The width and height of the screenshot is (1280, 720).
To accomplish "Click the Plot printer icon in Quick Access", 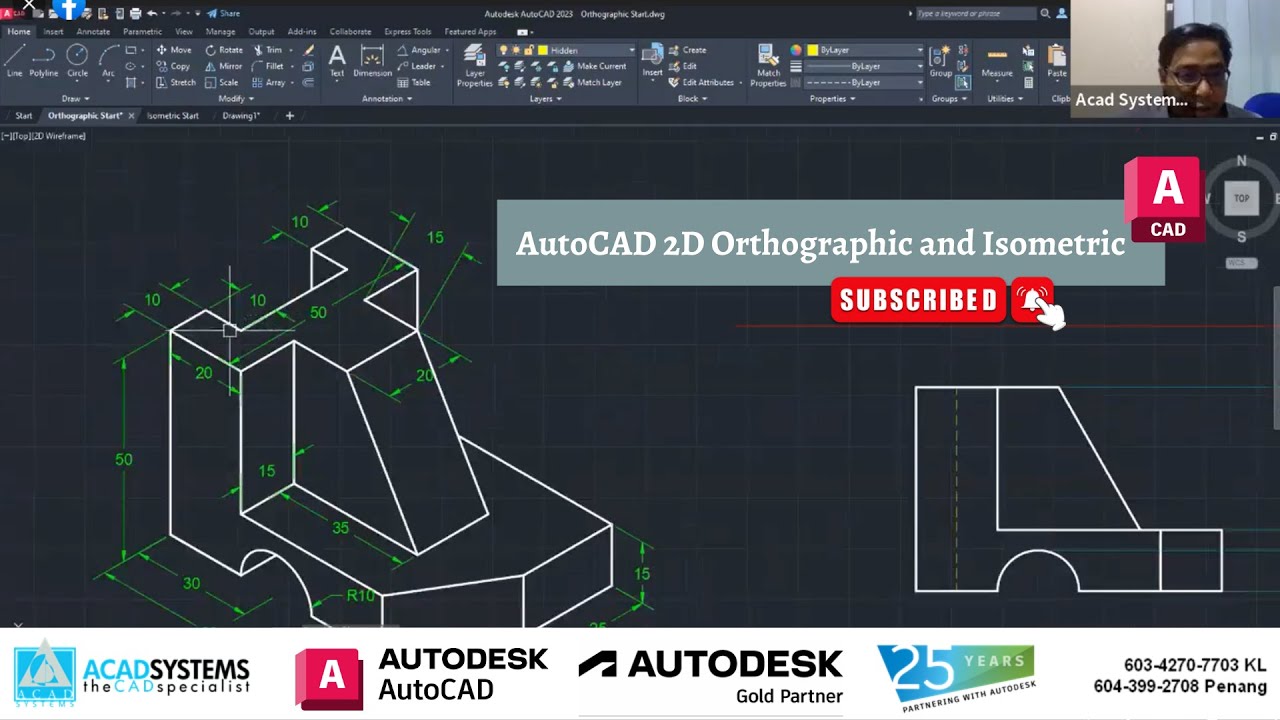I will 135,13.
